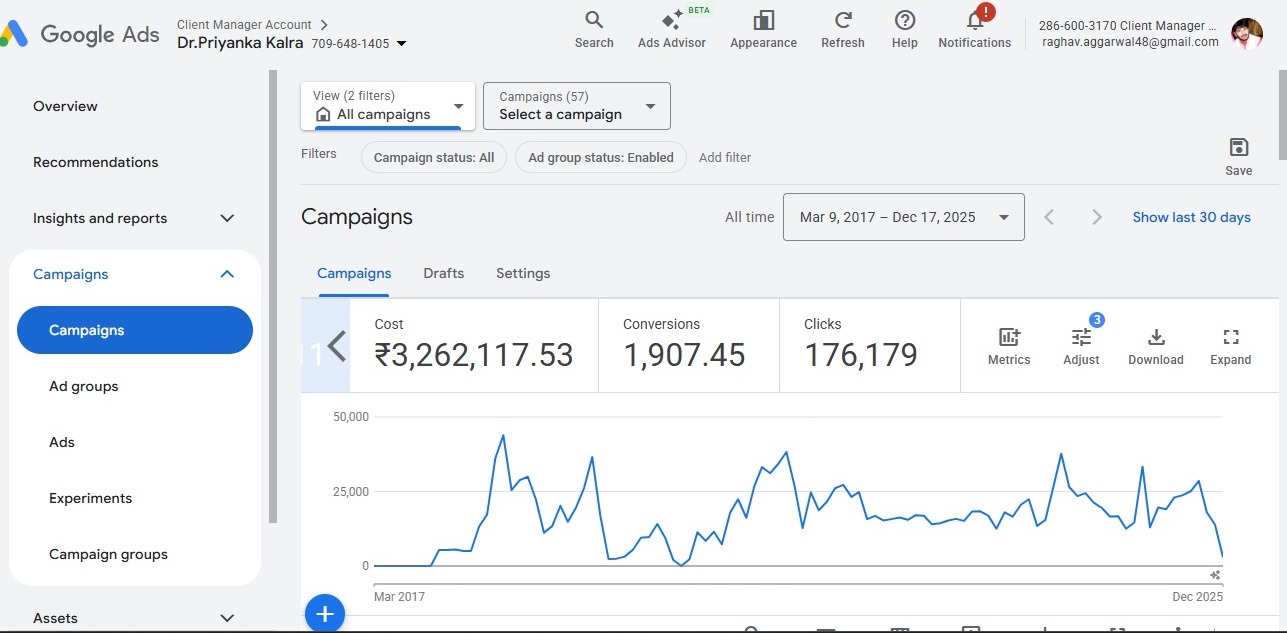The width and height of the screenshot is (1287, 633).
Task: Switch to the Drafts tab
Action: pyautogui.click(x=443, y=273)
